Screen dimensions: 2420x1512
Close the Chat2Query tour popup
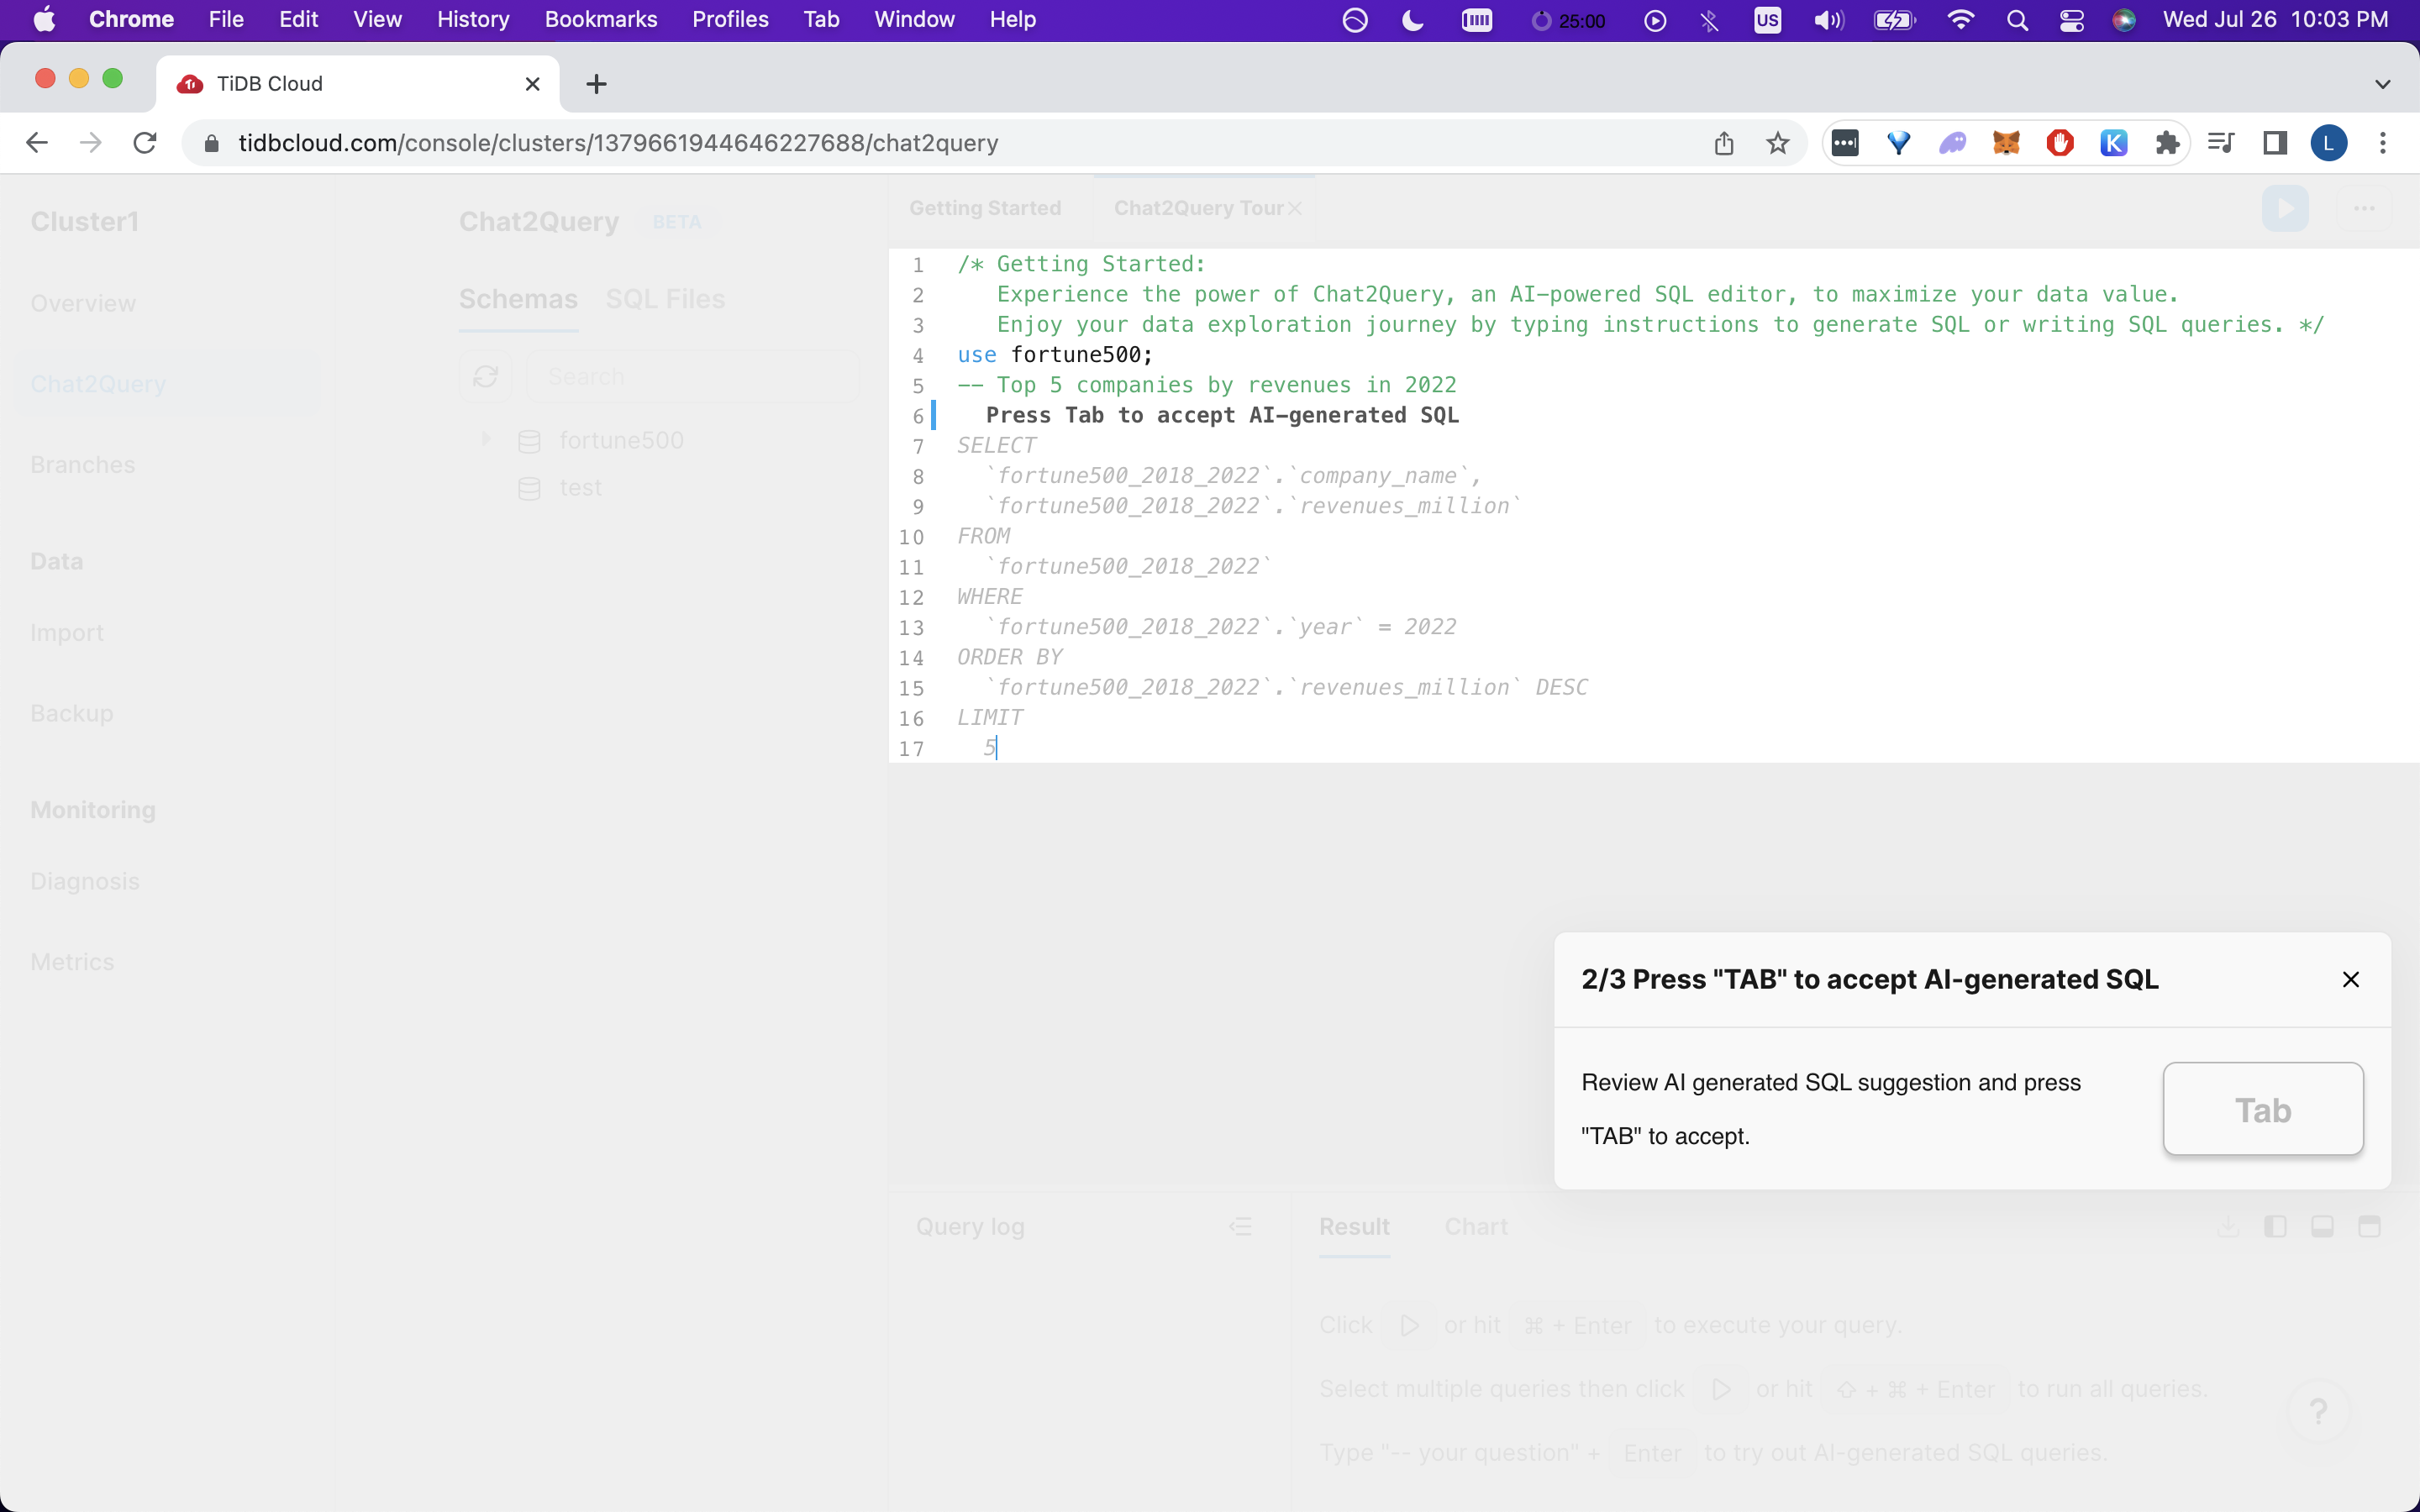(2350, 979)
